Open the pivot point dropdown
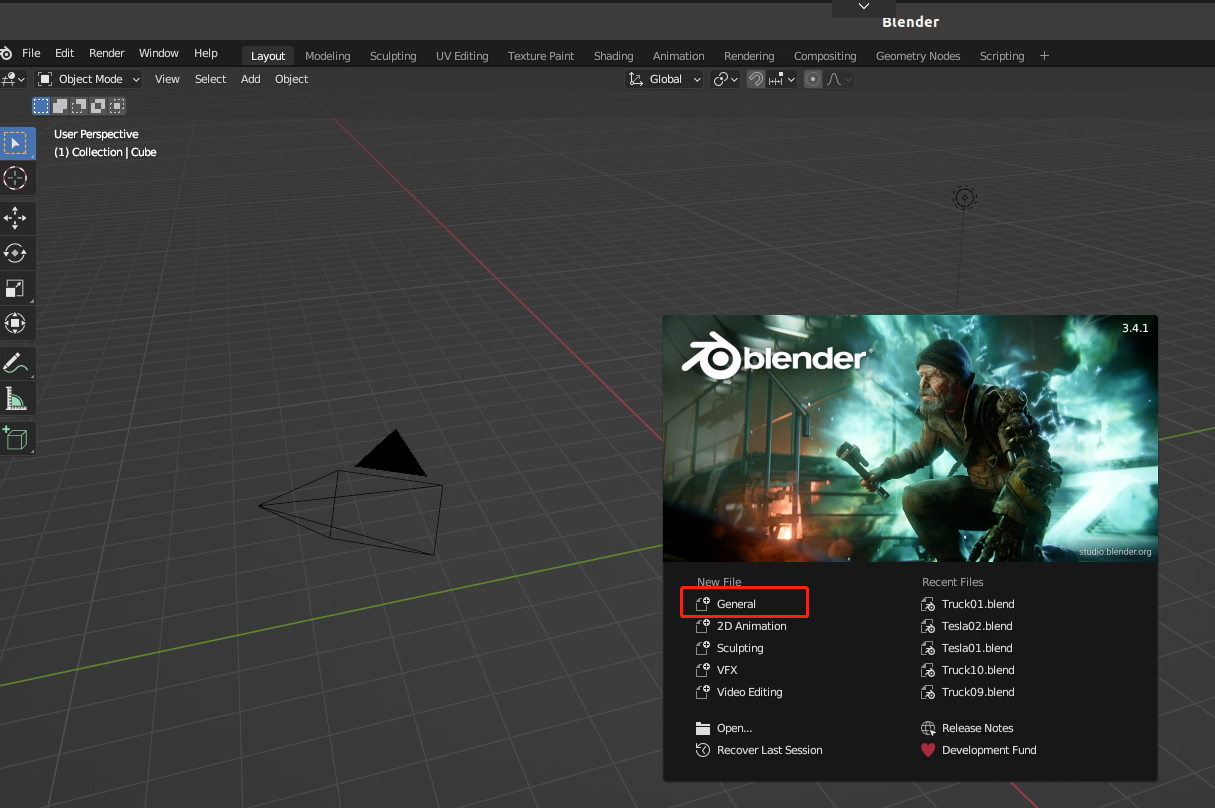 click(725, 79)
